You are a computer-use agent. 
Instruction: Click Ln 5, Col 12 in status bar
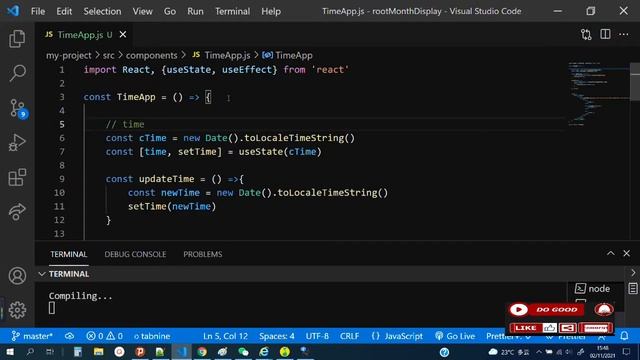point(225,336)
